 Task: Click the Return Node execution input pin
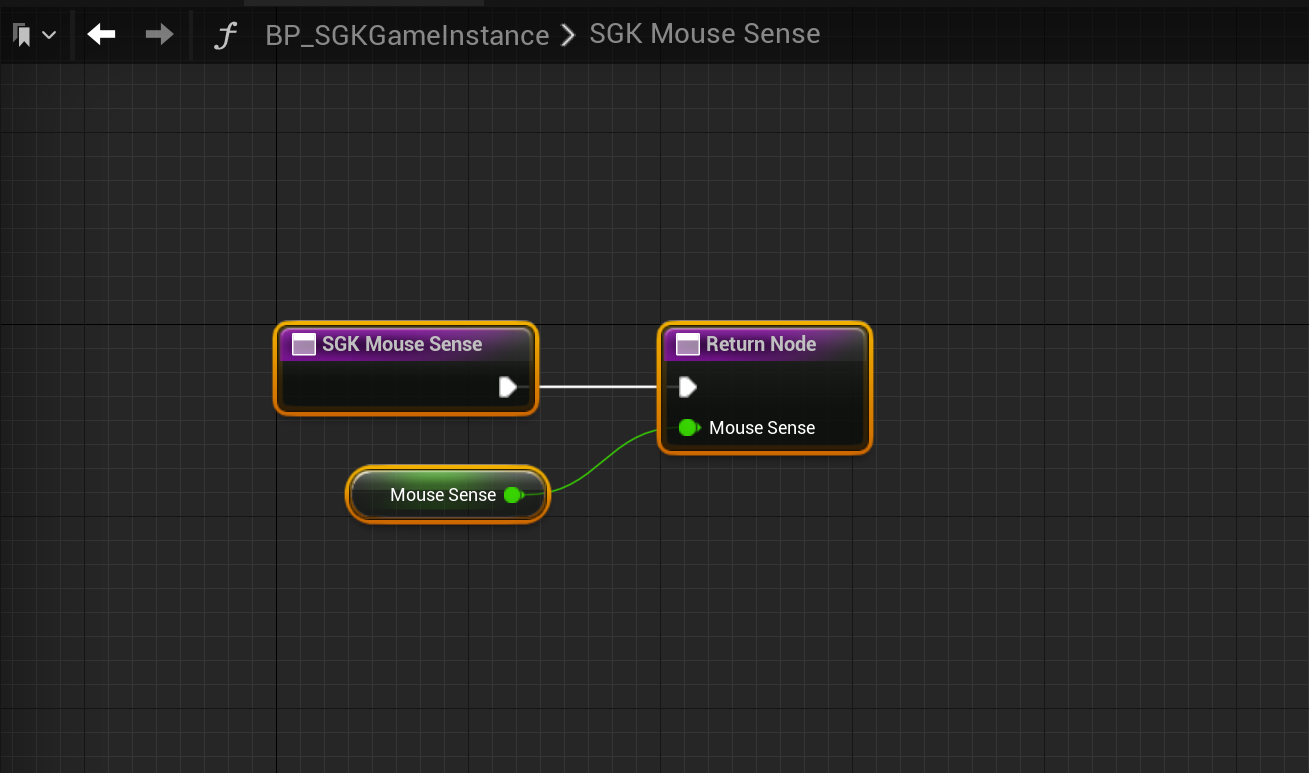point(687,387)
